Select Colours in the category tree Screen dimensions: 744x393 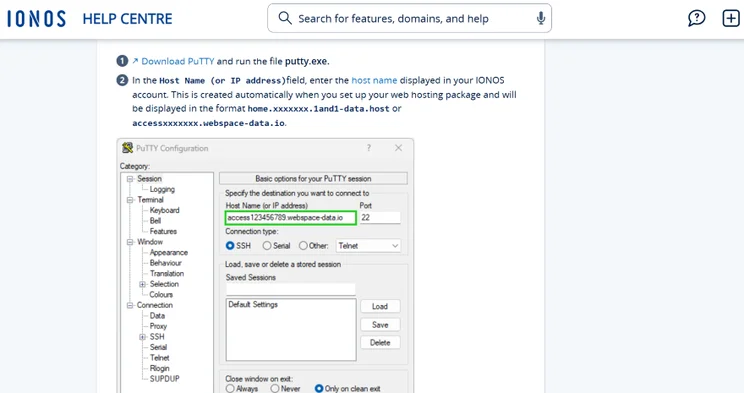coord(161,294)
